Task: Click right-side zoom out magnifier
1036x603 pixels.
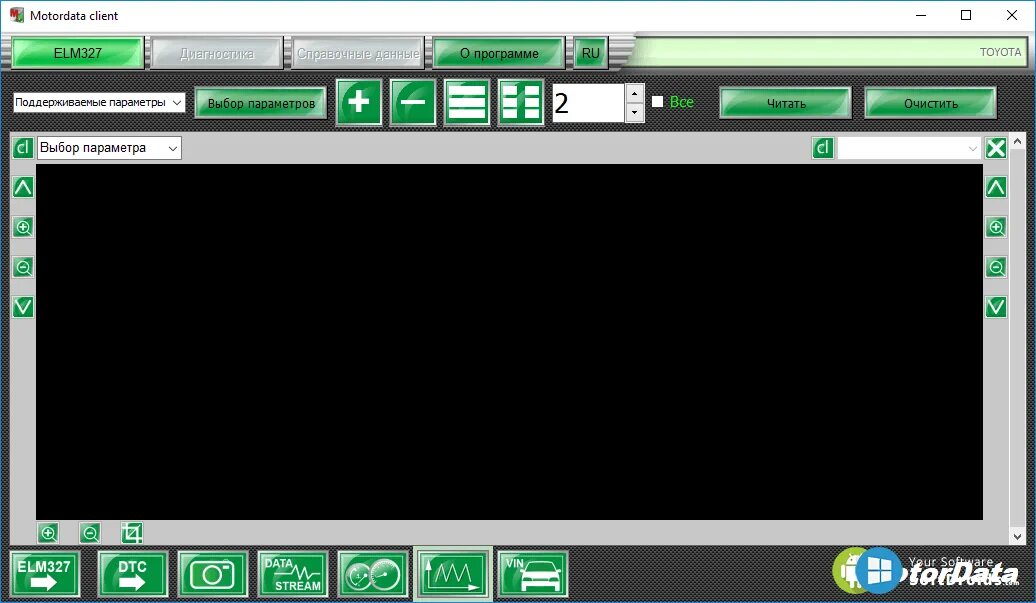Action: click(x=996, y=267)
